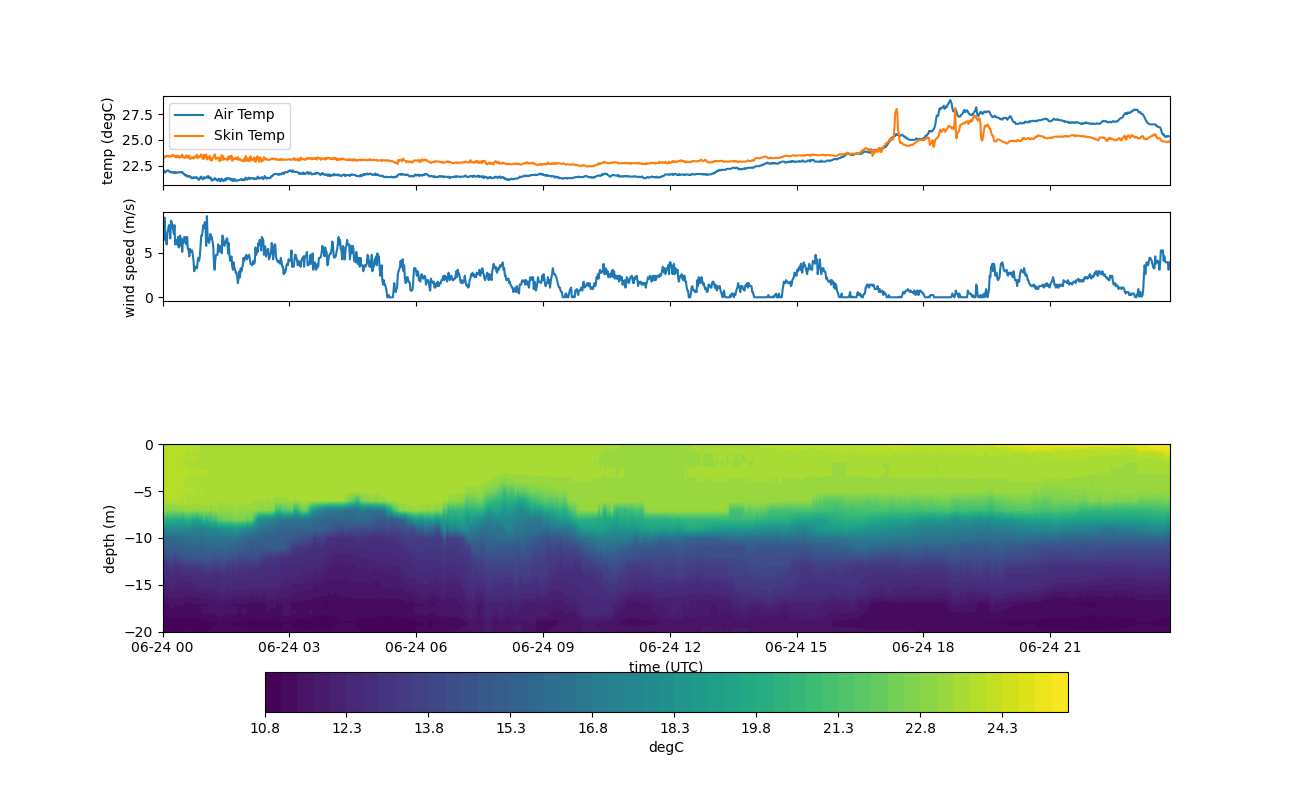The width and height of the screenshot is (1300, 800).
Task: Click the blue line sample in the legend
Action: pos(189,114)
